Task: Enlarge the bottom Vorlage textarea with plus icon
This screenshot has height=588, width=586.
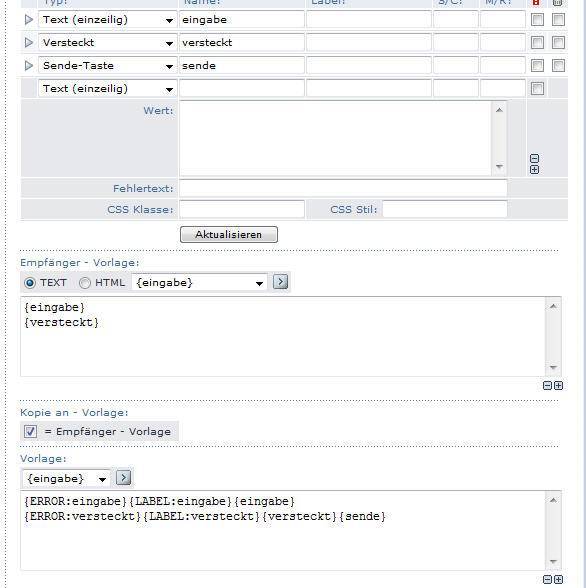Action: point(559,579)
